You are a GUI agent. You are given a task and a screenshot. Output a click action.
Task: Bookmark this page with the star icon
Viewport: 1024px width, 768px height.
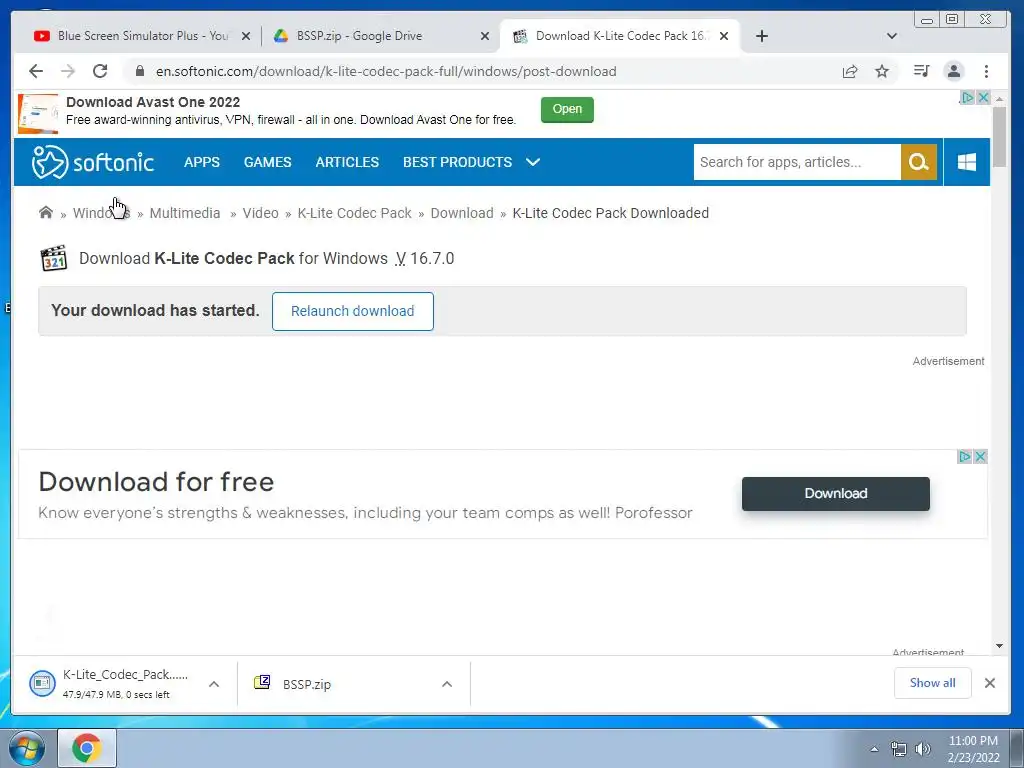[882, 71]
